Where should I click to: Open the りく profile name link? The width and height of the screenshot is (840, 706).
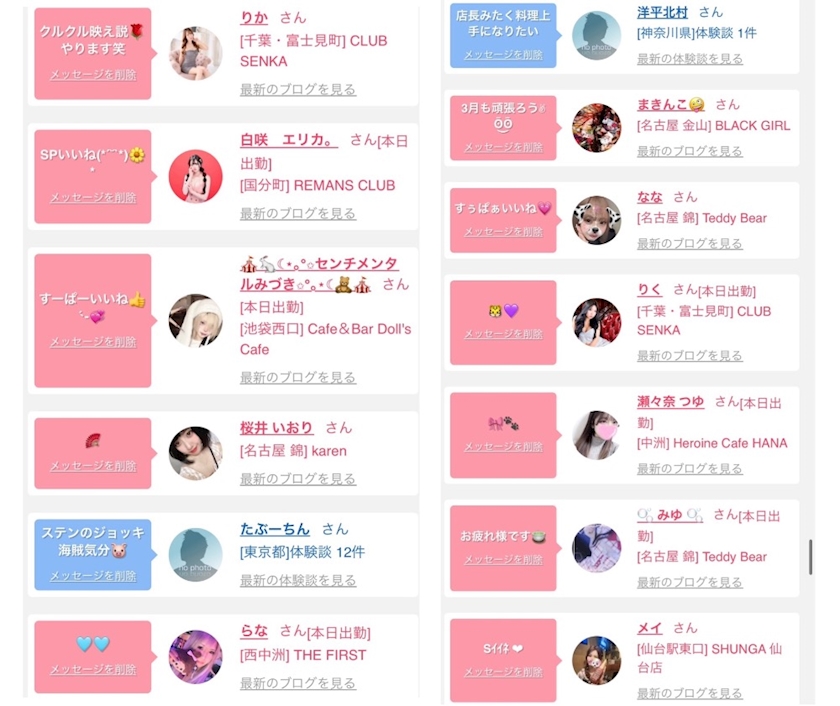[x=650, y=290]
